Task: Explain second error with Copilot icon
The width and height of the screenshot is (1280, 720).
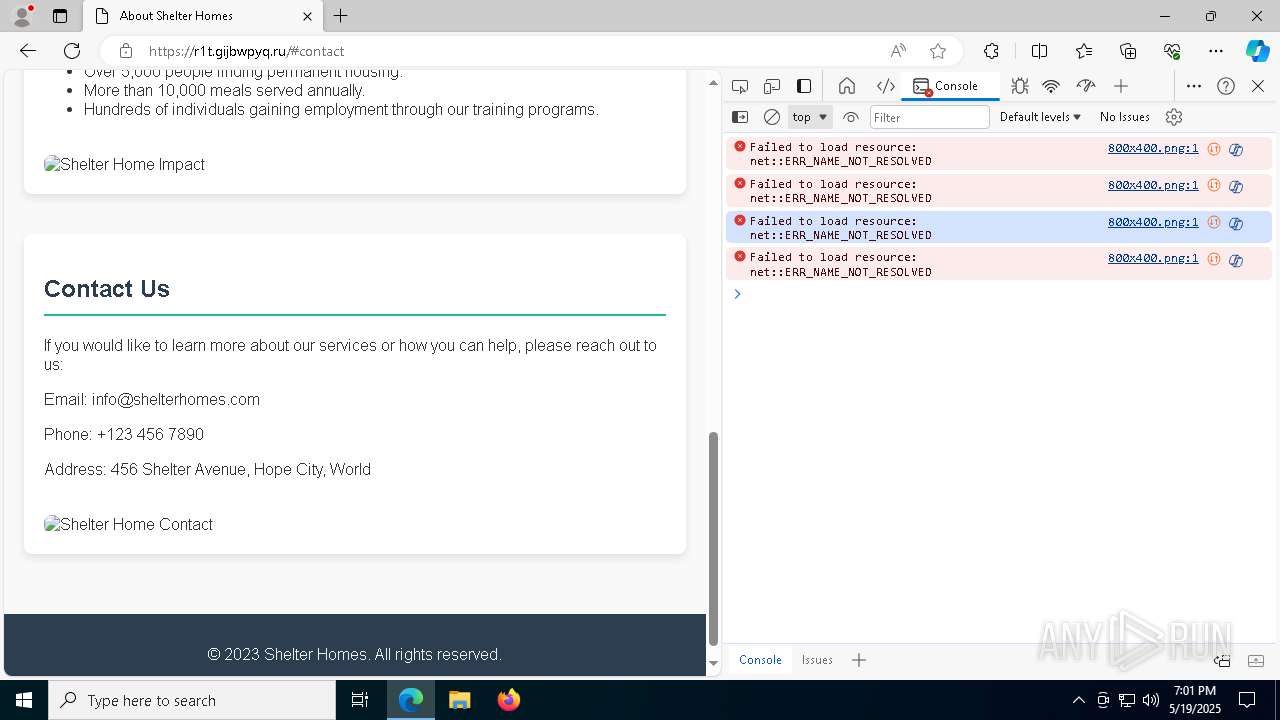Action: coord(1236,186)
